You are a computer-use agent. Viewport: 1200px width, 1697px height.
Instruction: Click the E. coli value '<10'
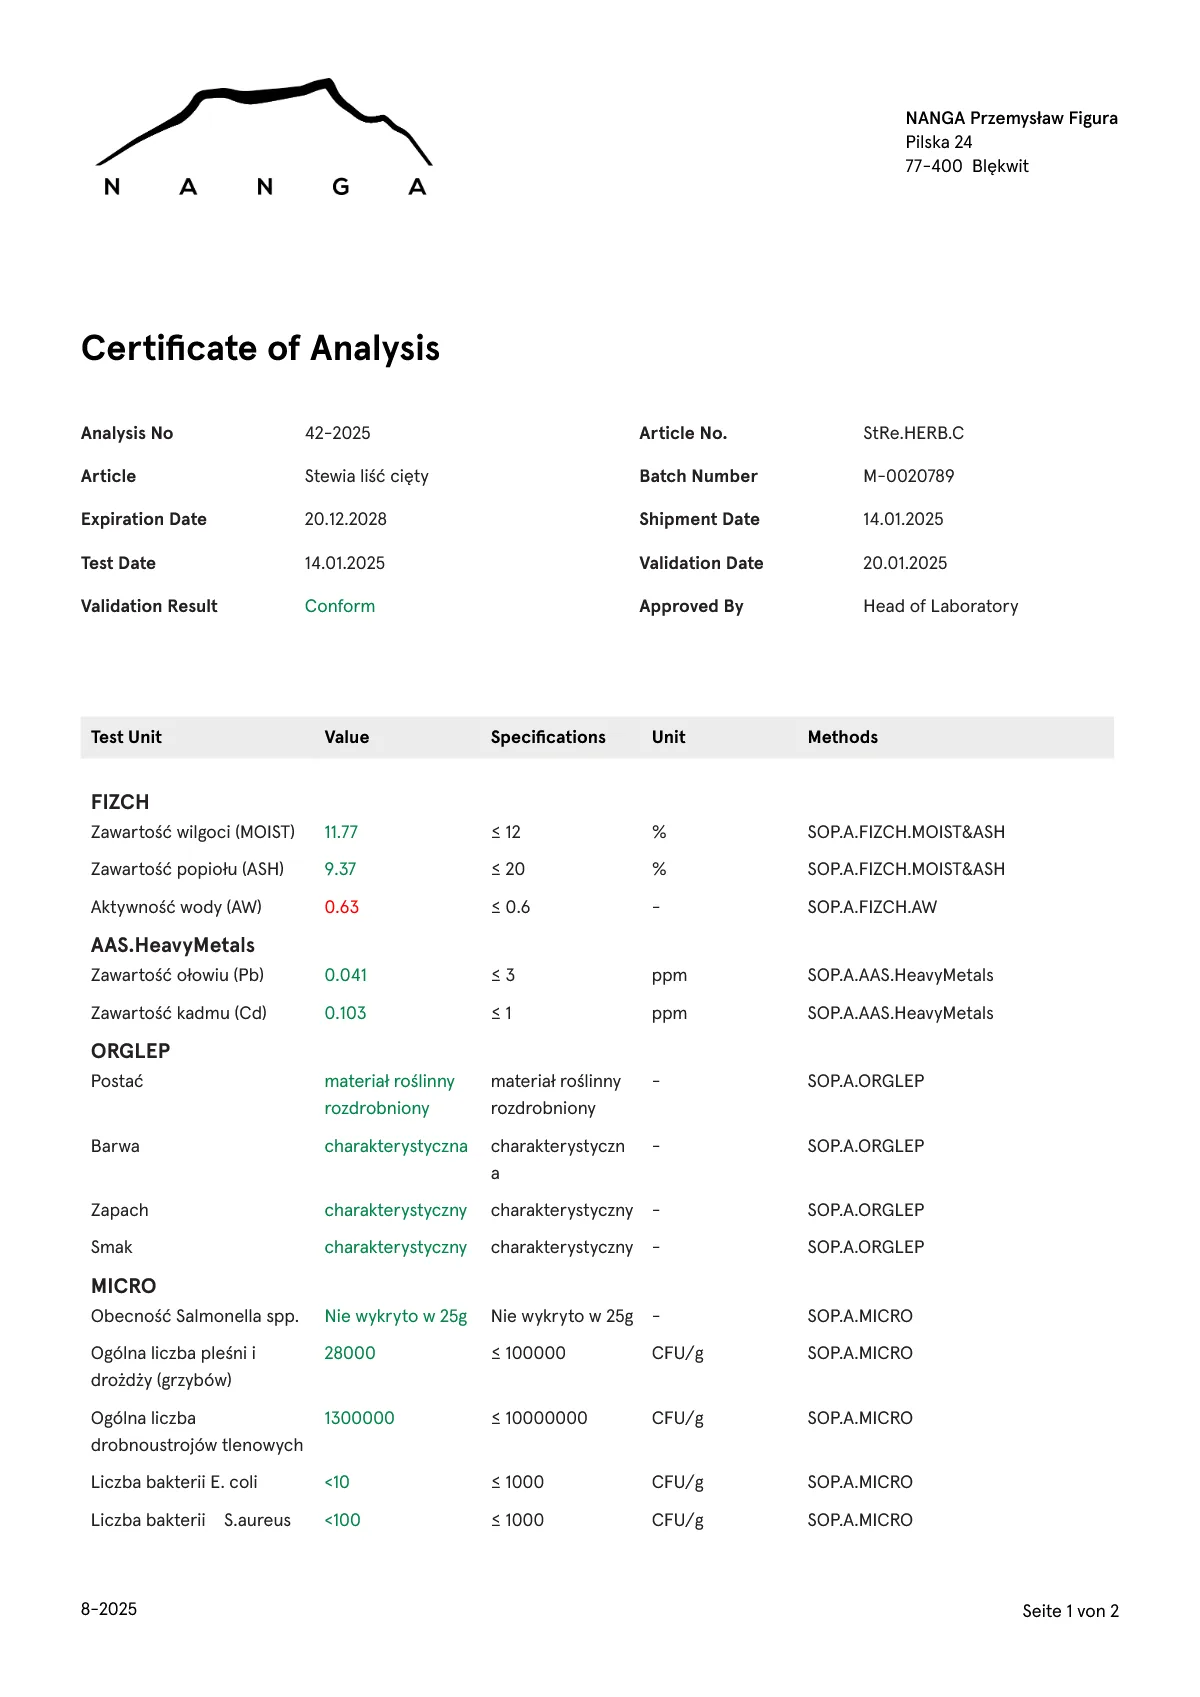tap(337, 1482)
